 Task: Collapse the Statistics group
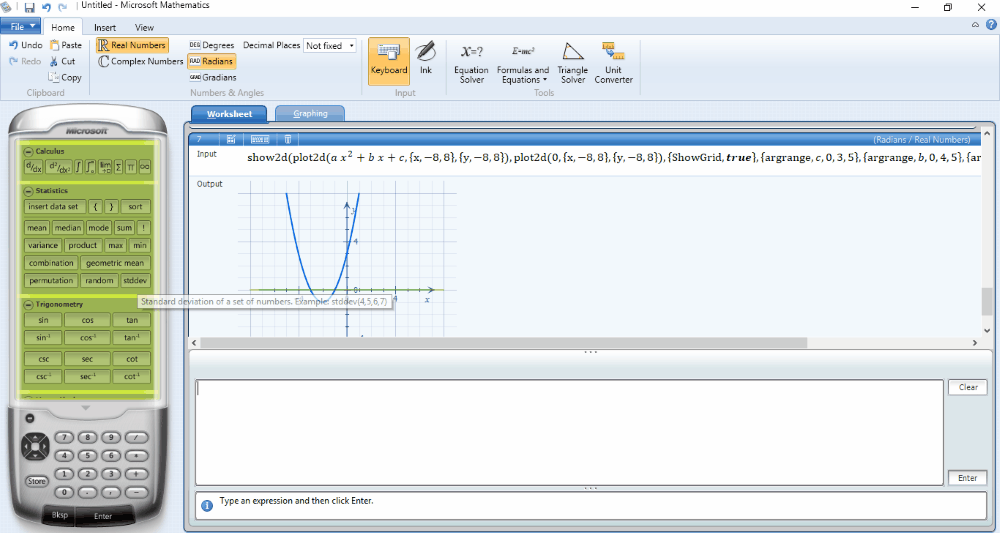point(28,191)
